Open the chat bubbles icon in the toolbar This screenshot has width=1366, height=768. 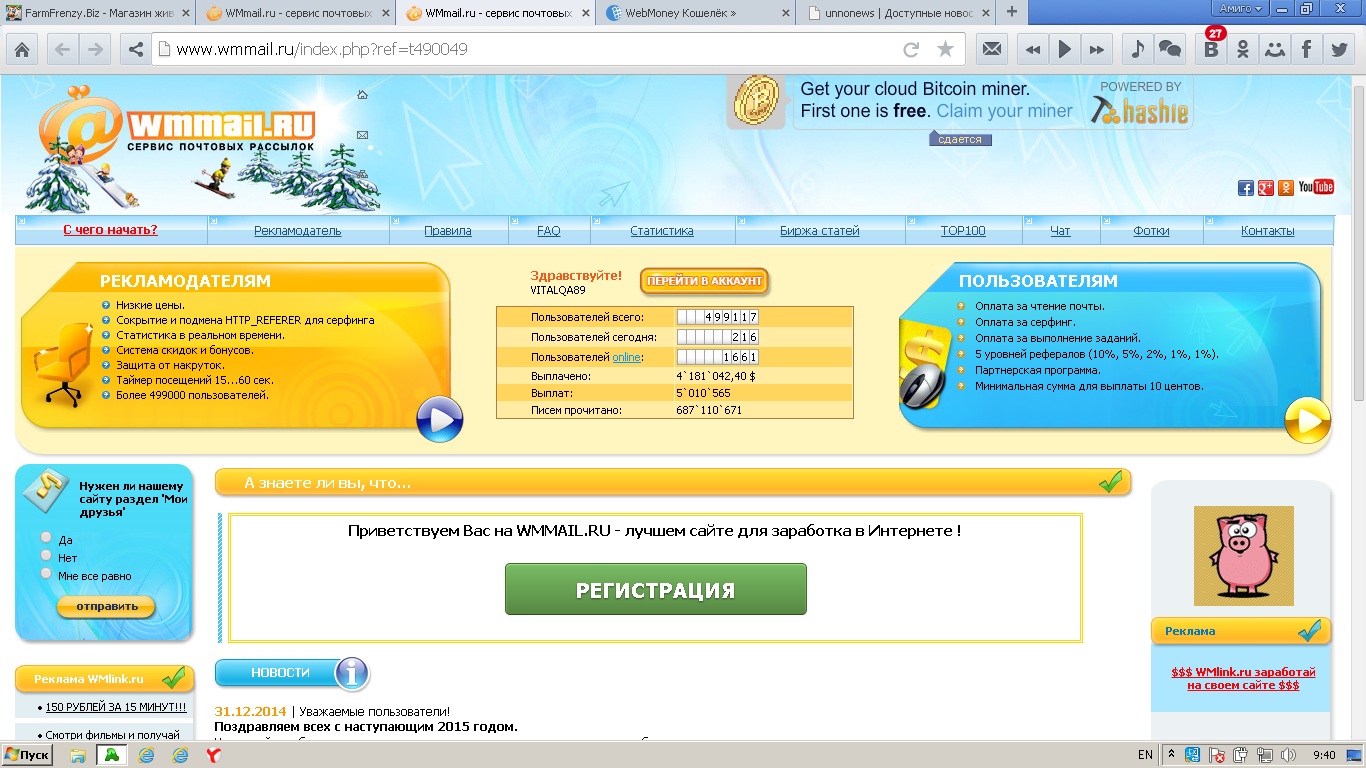click(1169, 49)
